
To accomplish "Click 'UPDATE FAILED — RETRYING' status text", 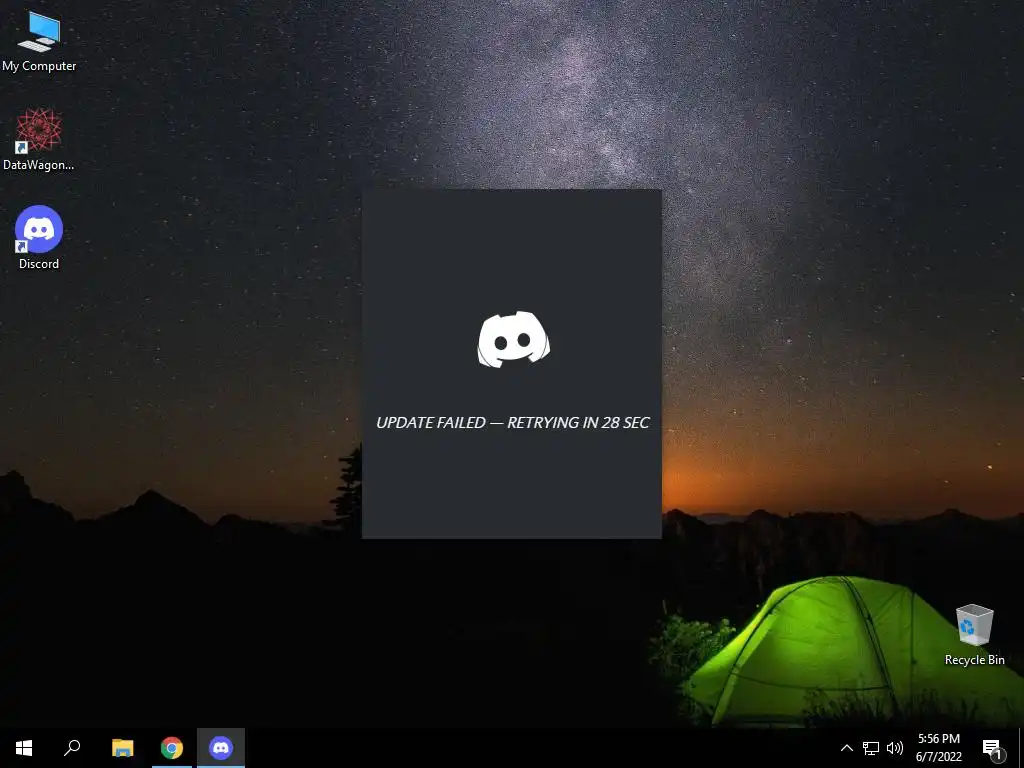I will coord(513,423).
